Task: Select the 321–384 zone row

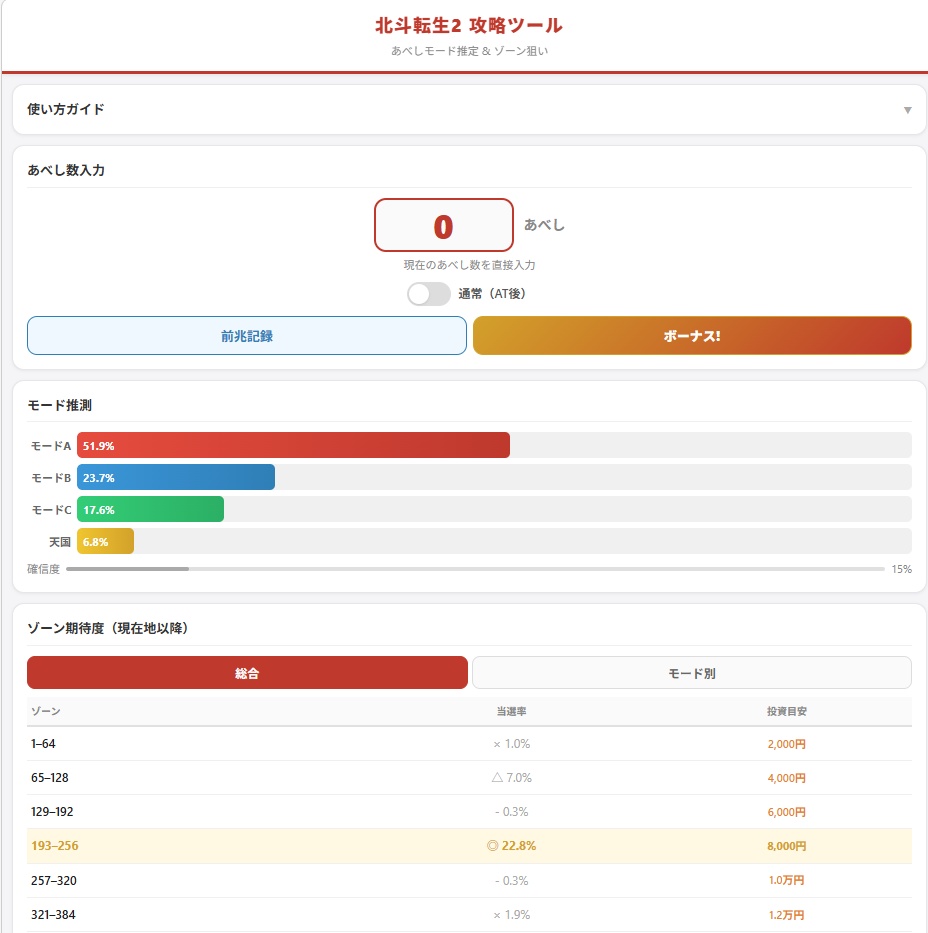Action: tap(469, 915)
